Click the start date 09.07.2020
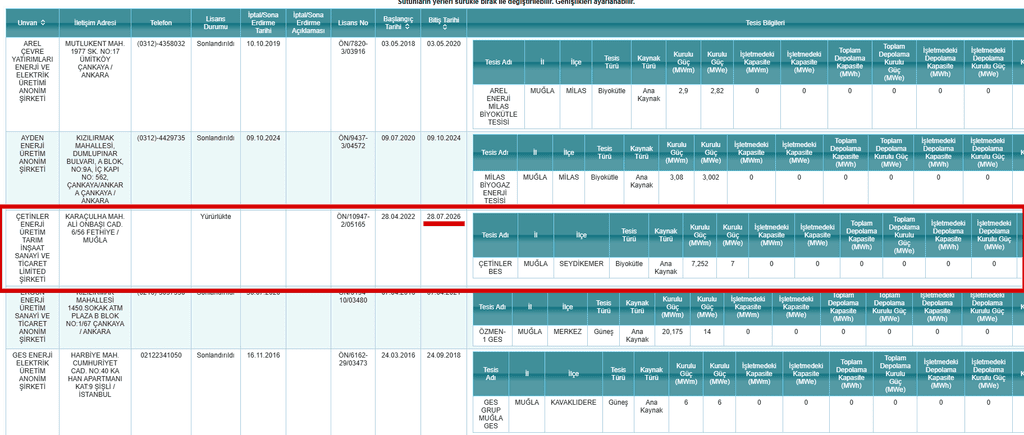Screen dimensions: 1024x435 coord(398,138)
